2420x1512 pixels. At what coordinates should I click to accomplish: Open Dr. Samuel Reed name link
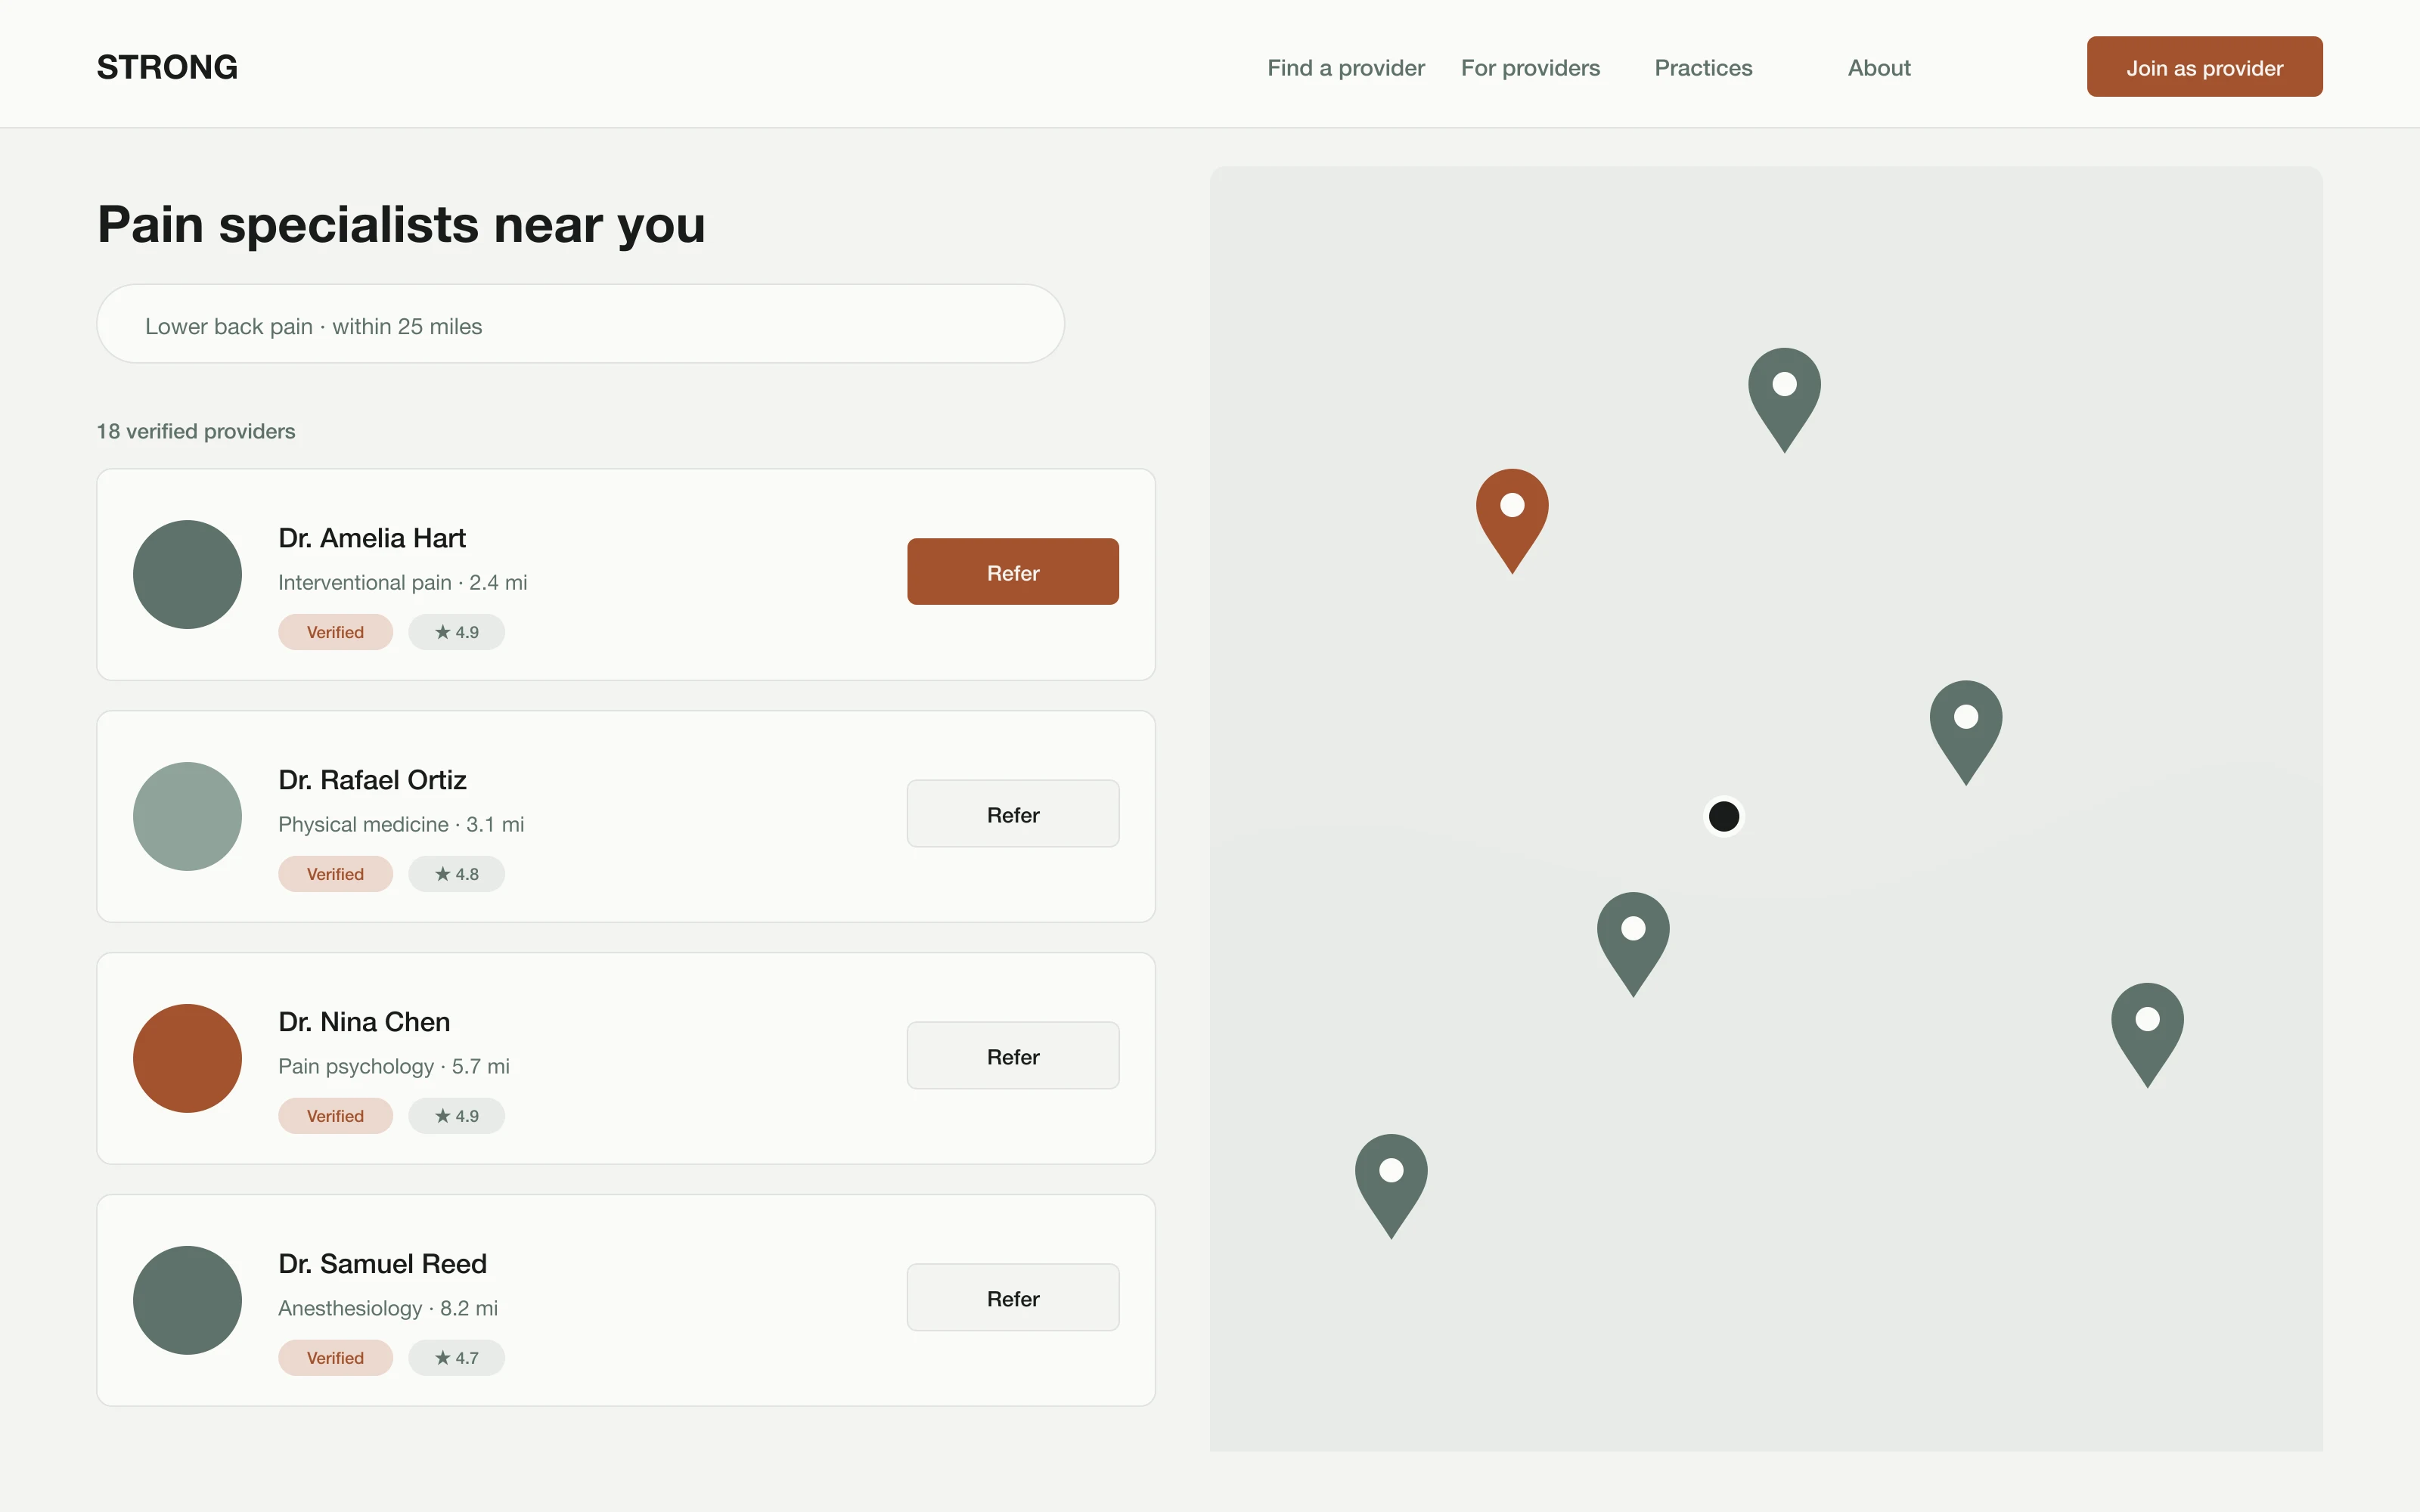382,1264
